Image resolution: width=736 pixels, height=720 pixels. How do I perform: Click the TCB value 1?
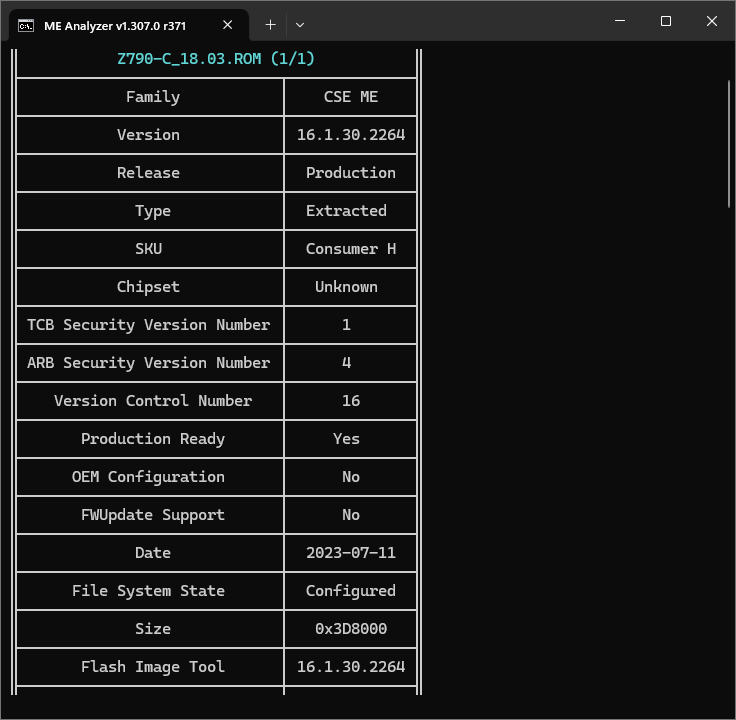346,325
